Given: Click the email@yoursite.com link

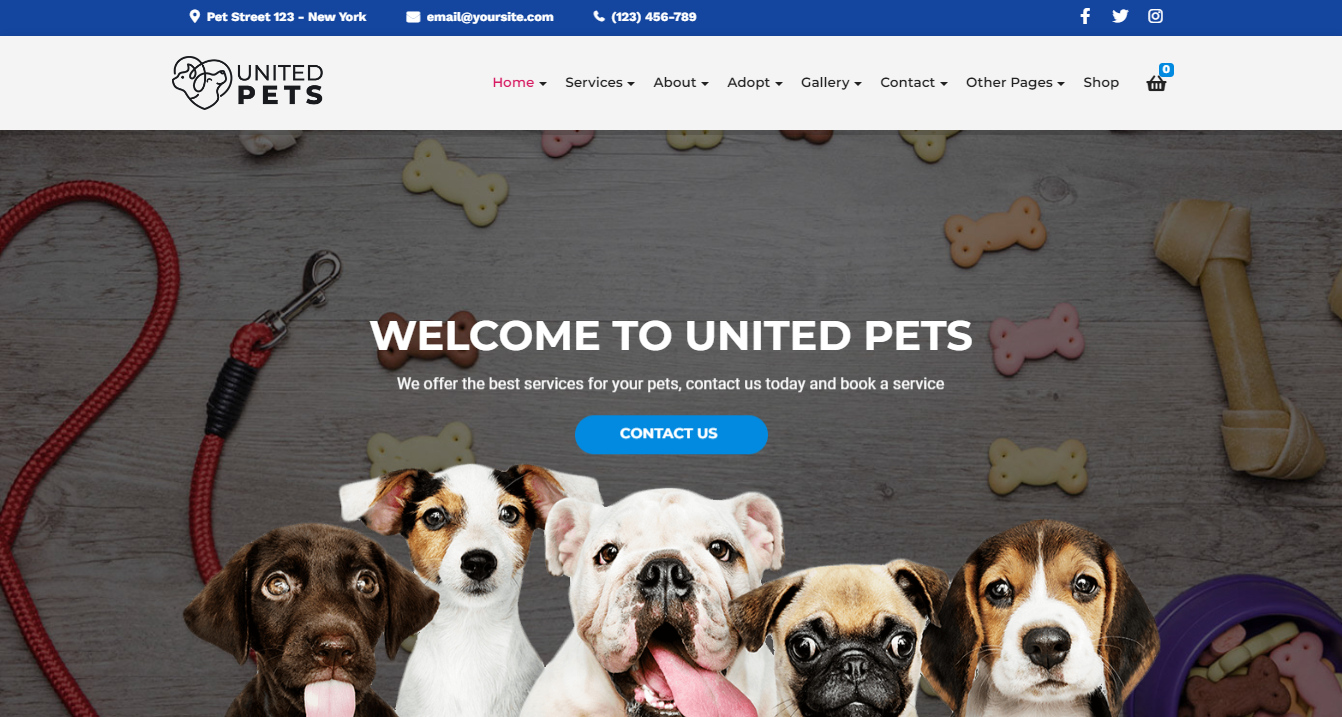Looking at the screenshot, I should (490, 17).
